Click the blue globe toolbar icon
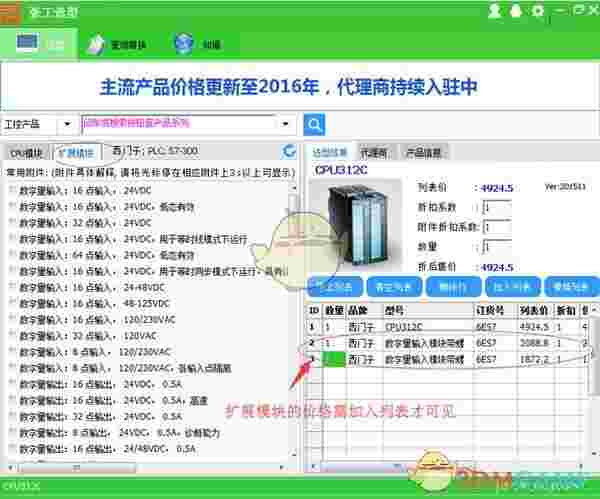 point(183,44)
